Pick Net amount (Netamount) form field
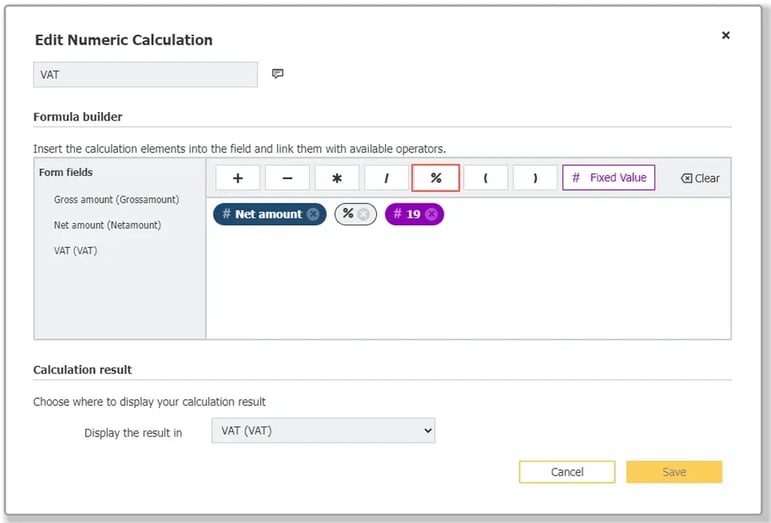Viewport: 771px width, 523px height. [x=107, y=225]
